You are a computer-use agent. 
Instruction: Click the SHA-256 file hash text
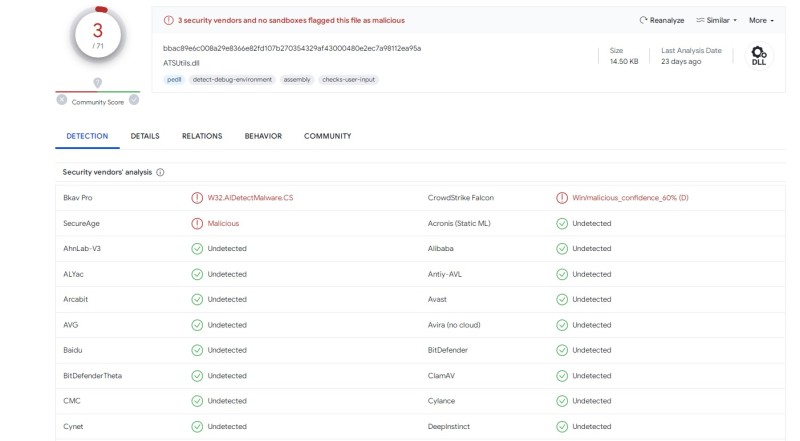pos(292,48)
